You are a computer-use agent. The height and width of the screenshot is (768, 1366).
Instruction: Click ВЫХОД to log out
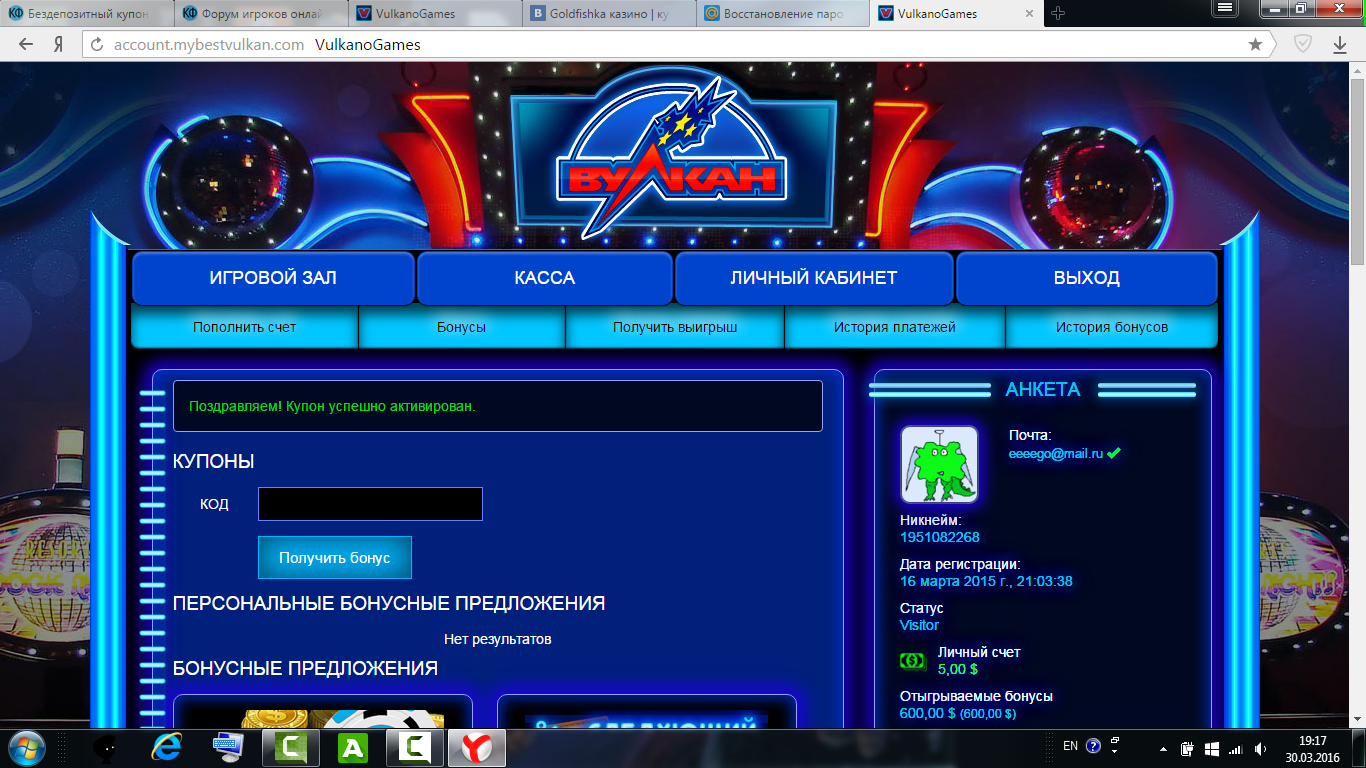(x=1087, y=278)
